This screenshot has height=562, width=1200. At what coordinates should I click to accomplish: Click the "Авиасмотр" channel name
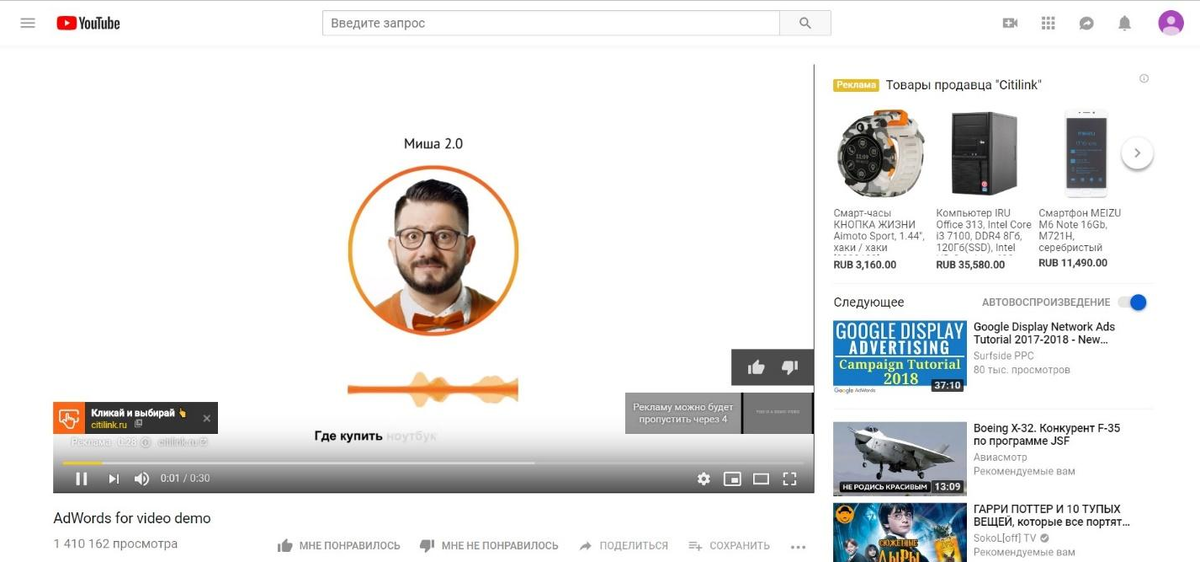point(998,457)
